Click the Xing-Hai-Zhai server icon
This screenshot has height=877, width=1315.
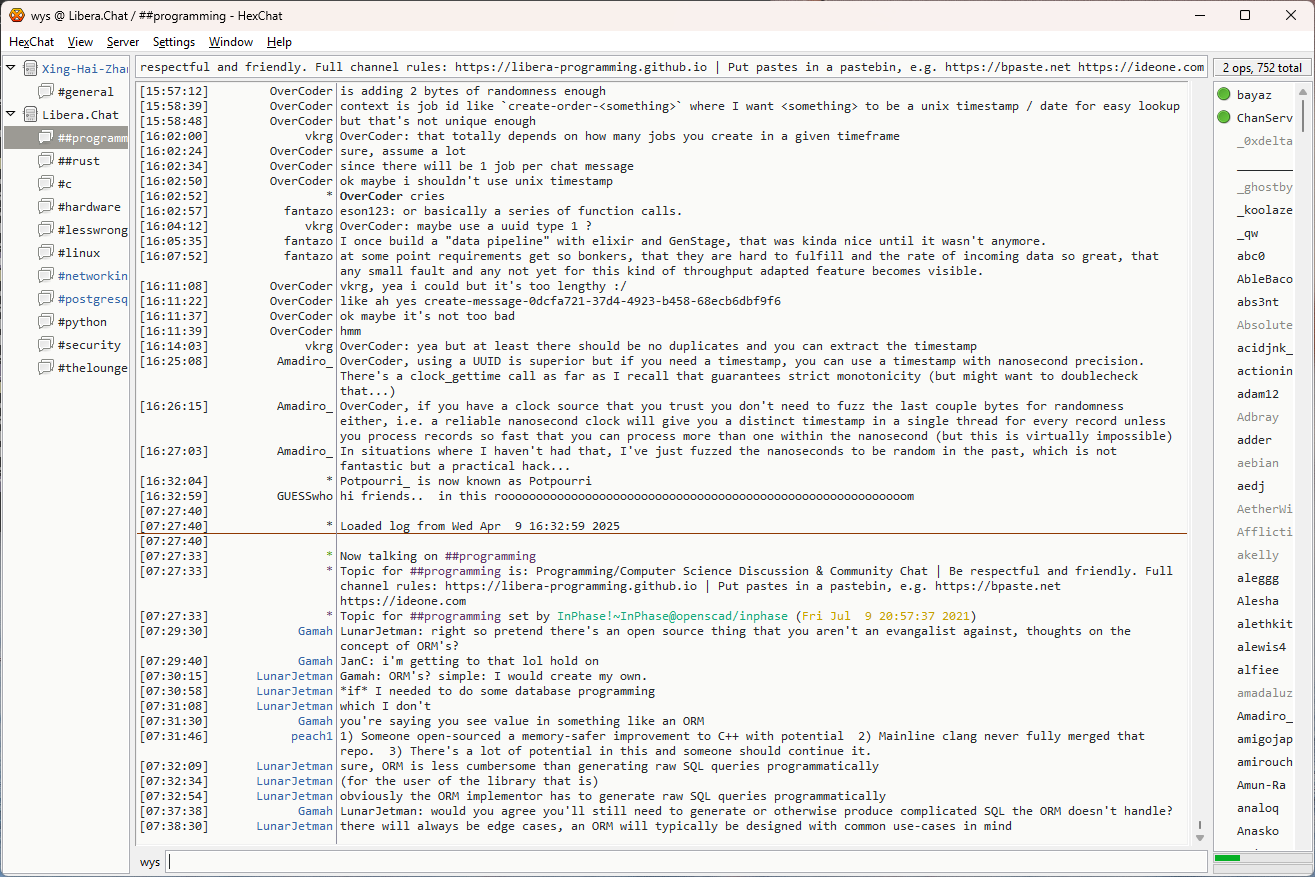[30, 69]
